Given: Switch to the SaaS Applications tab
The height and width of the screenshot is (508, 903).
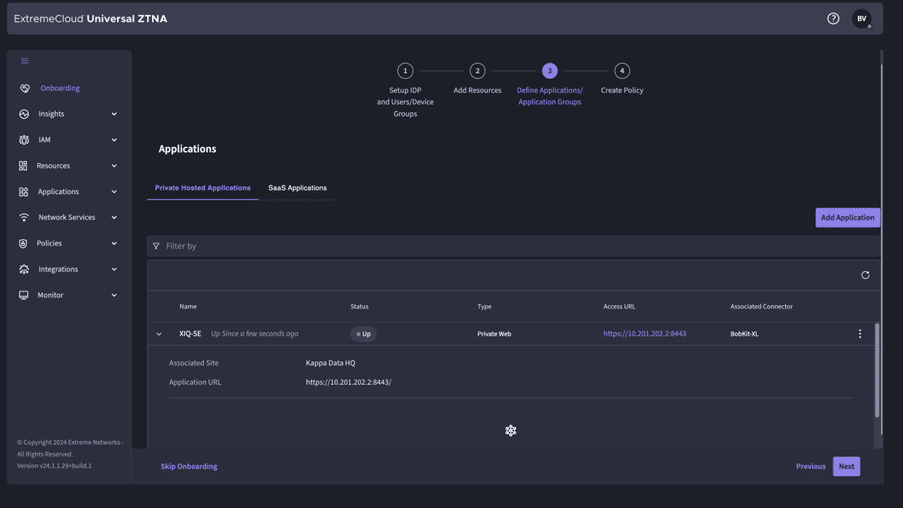Looking at the screenshot, I should (x=297, y=188).
